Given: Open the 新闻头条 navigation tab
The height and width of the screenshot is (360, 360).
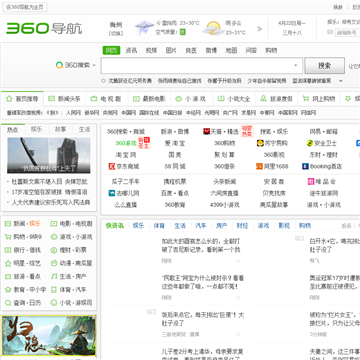Looking at the screenshot, I should (x=65, y=99).
